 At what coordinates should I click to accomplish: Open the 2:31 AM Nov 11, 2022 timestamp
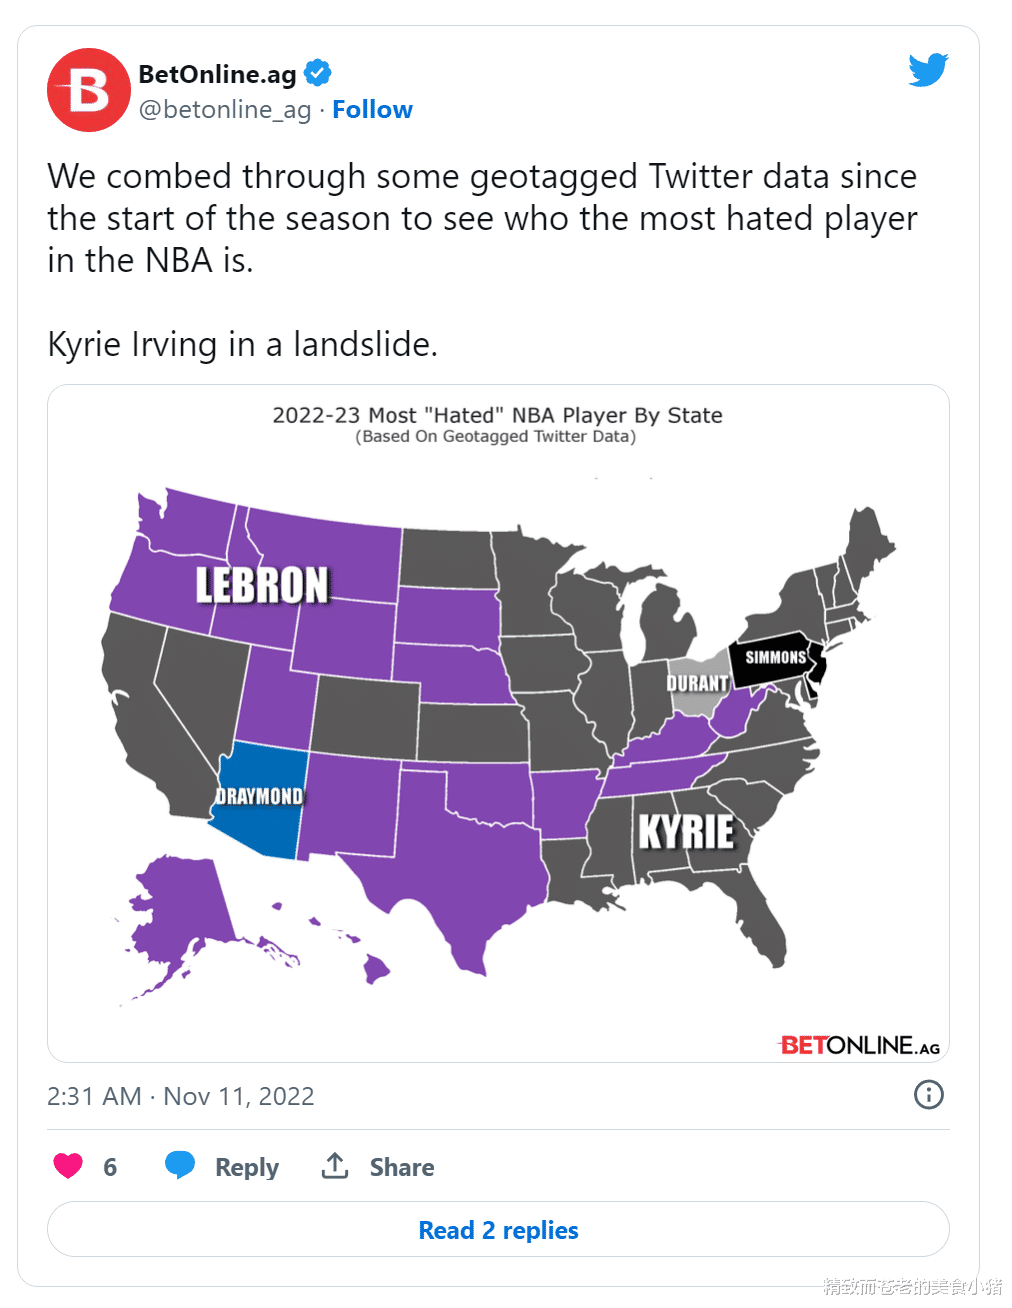(x=181, y=1096)
